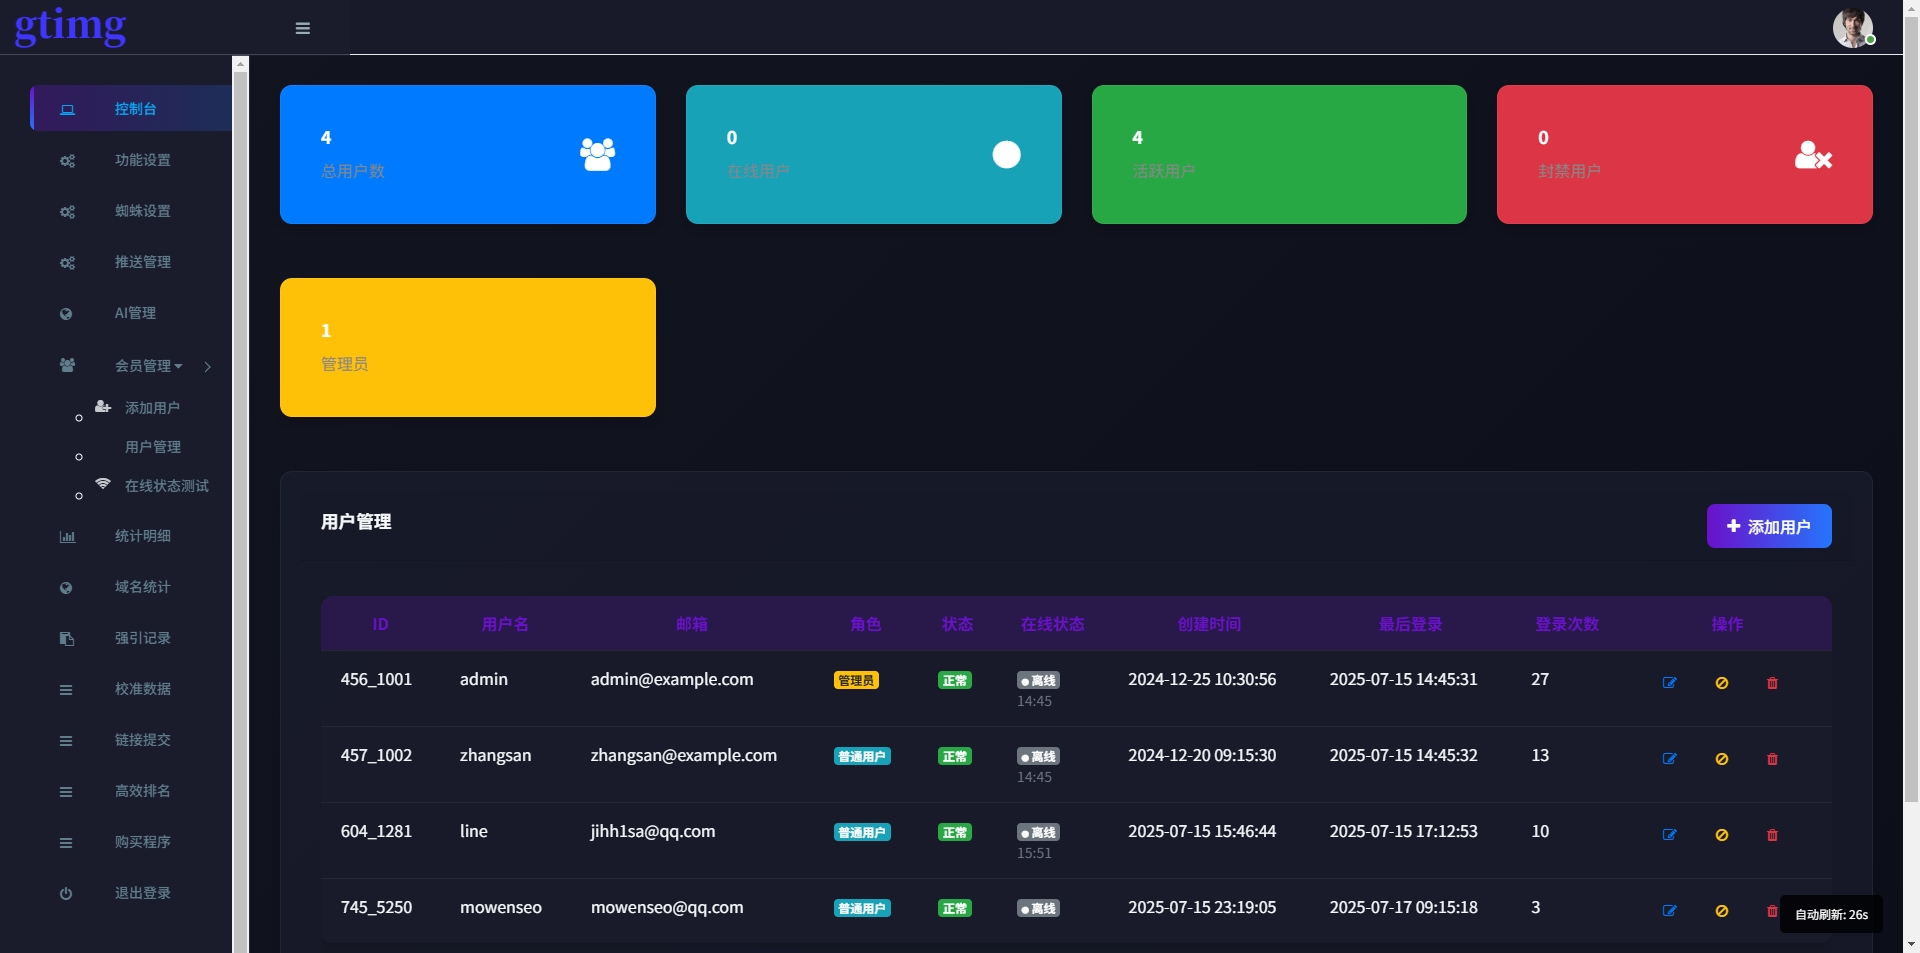The width and height of the screenshot is (1920, 953).
Task: Edit the mowenseo user row
Action: tap(1669, 911)
